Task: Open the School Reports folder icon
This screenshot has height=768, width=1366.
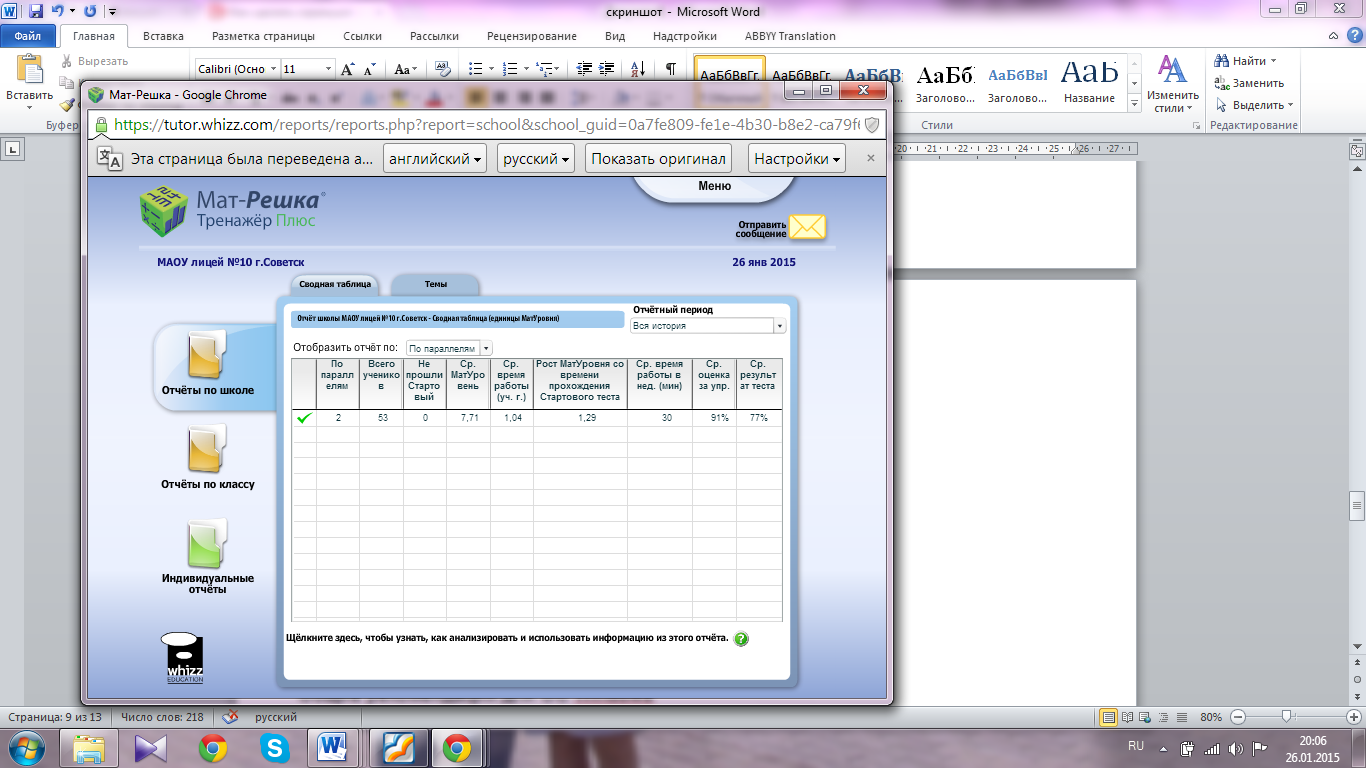Action: 207,355
